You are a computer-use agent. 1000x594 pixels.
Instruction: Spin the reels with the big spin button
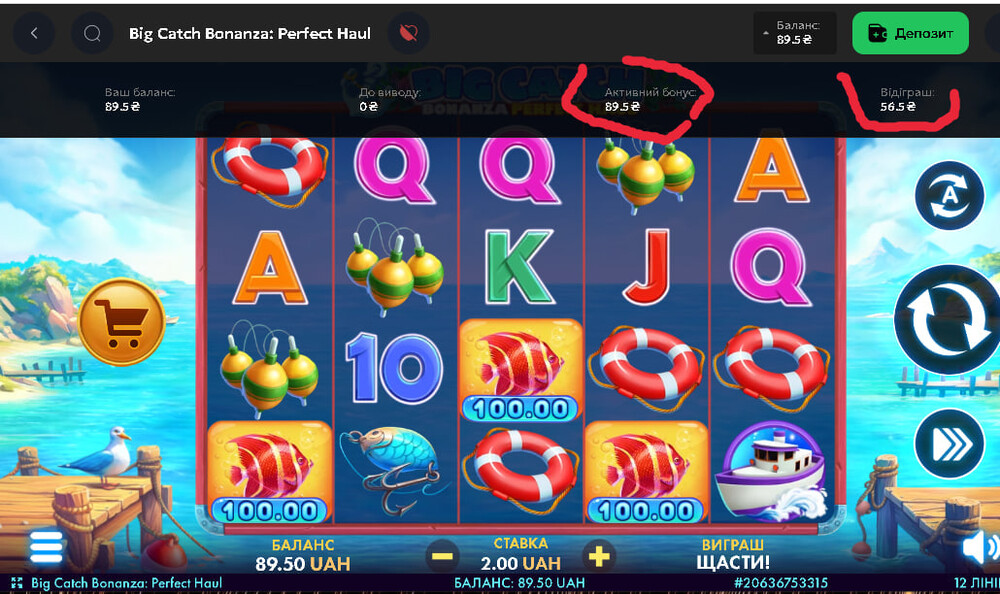(948, 320)
